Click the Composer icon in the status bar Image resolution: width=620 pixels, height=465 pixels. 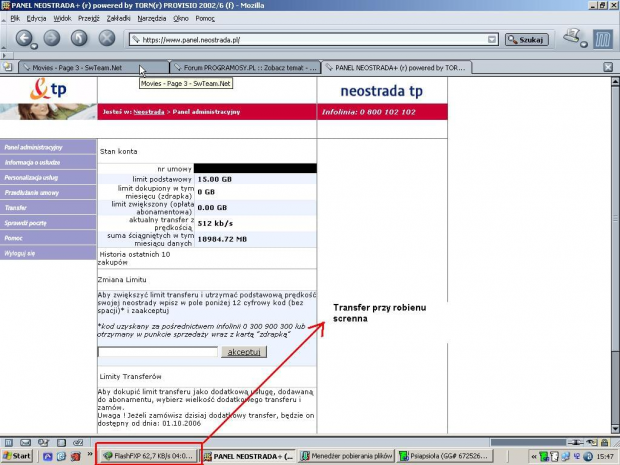43,442
